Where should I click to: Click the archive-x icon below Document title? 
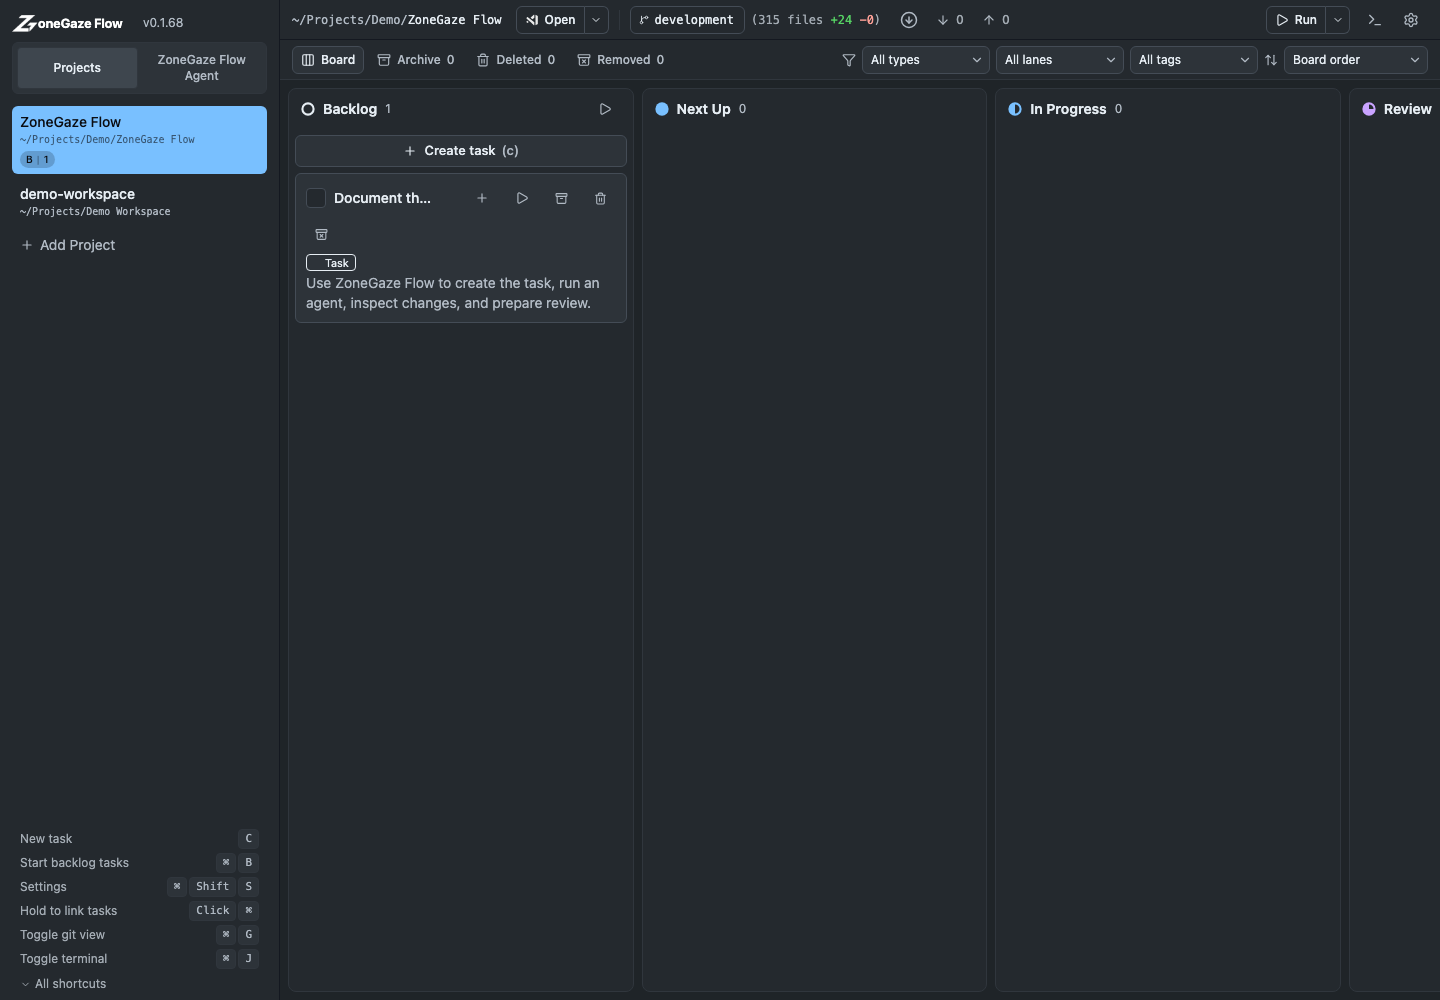point(321,234)
